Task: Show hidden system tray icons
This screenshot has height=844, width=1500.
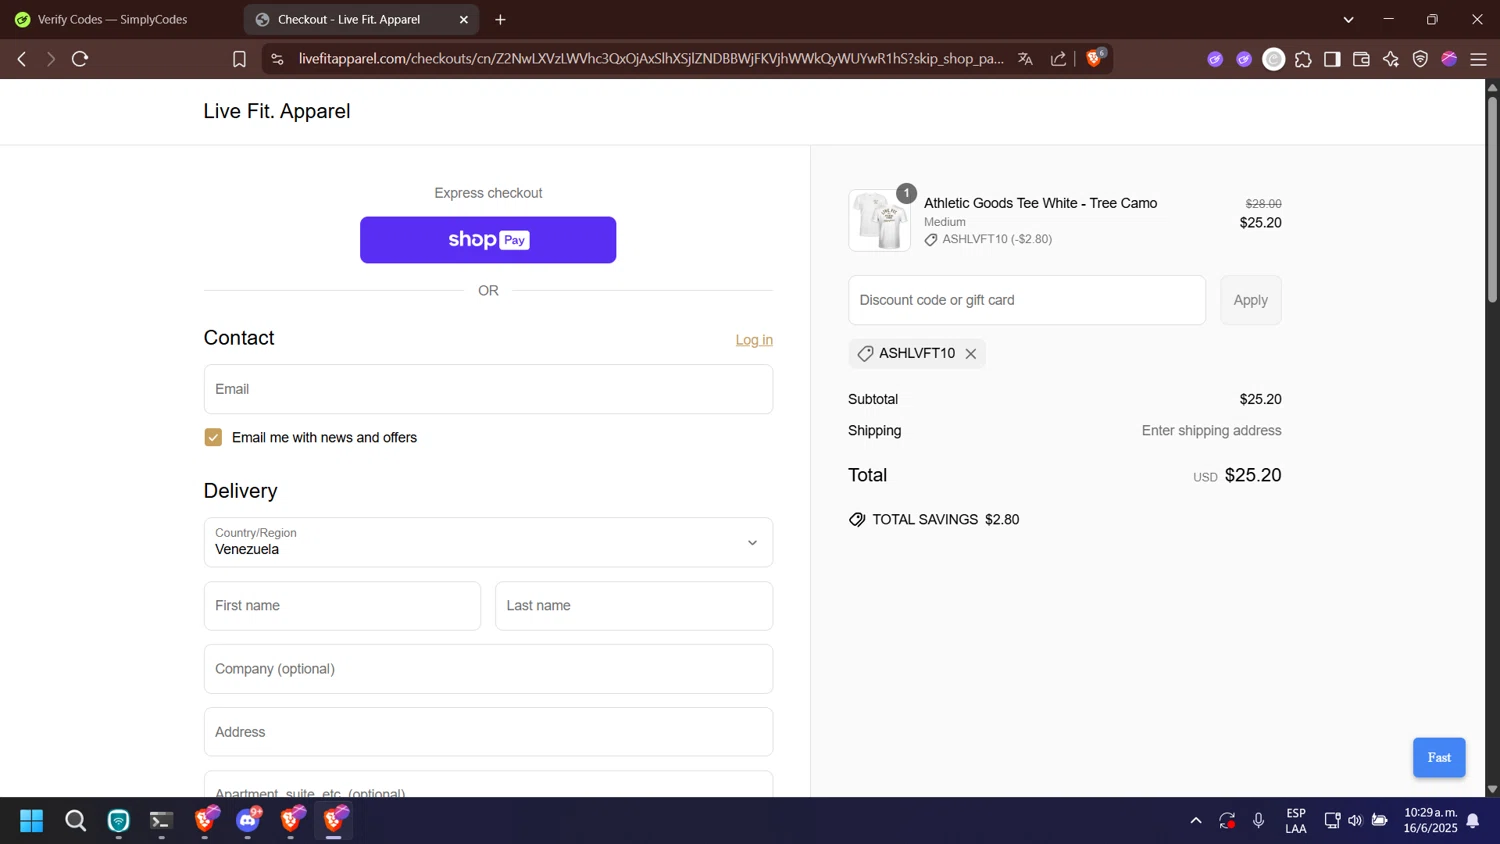Action: tap(1195, 821)
